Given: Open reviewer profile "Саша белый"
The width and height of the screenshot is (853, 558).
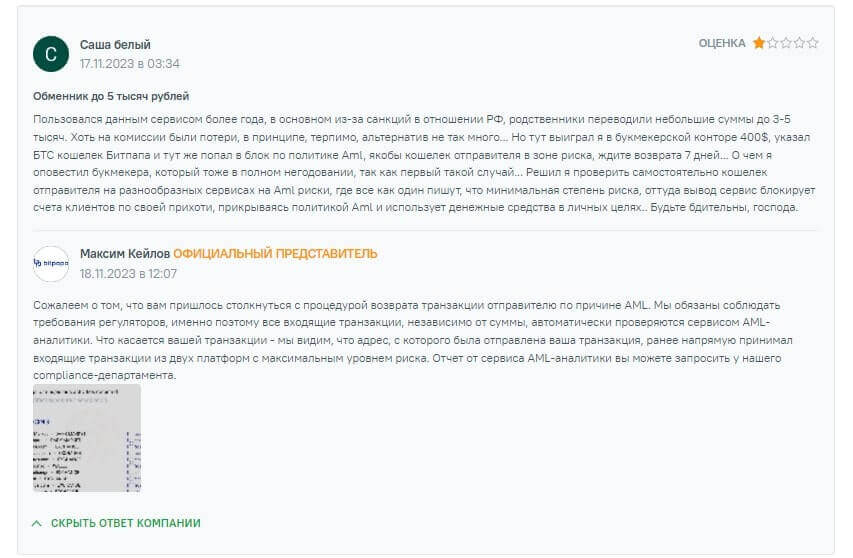Looking at the screenshot, I should click(115, 45).
